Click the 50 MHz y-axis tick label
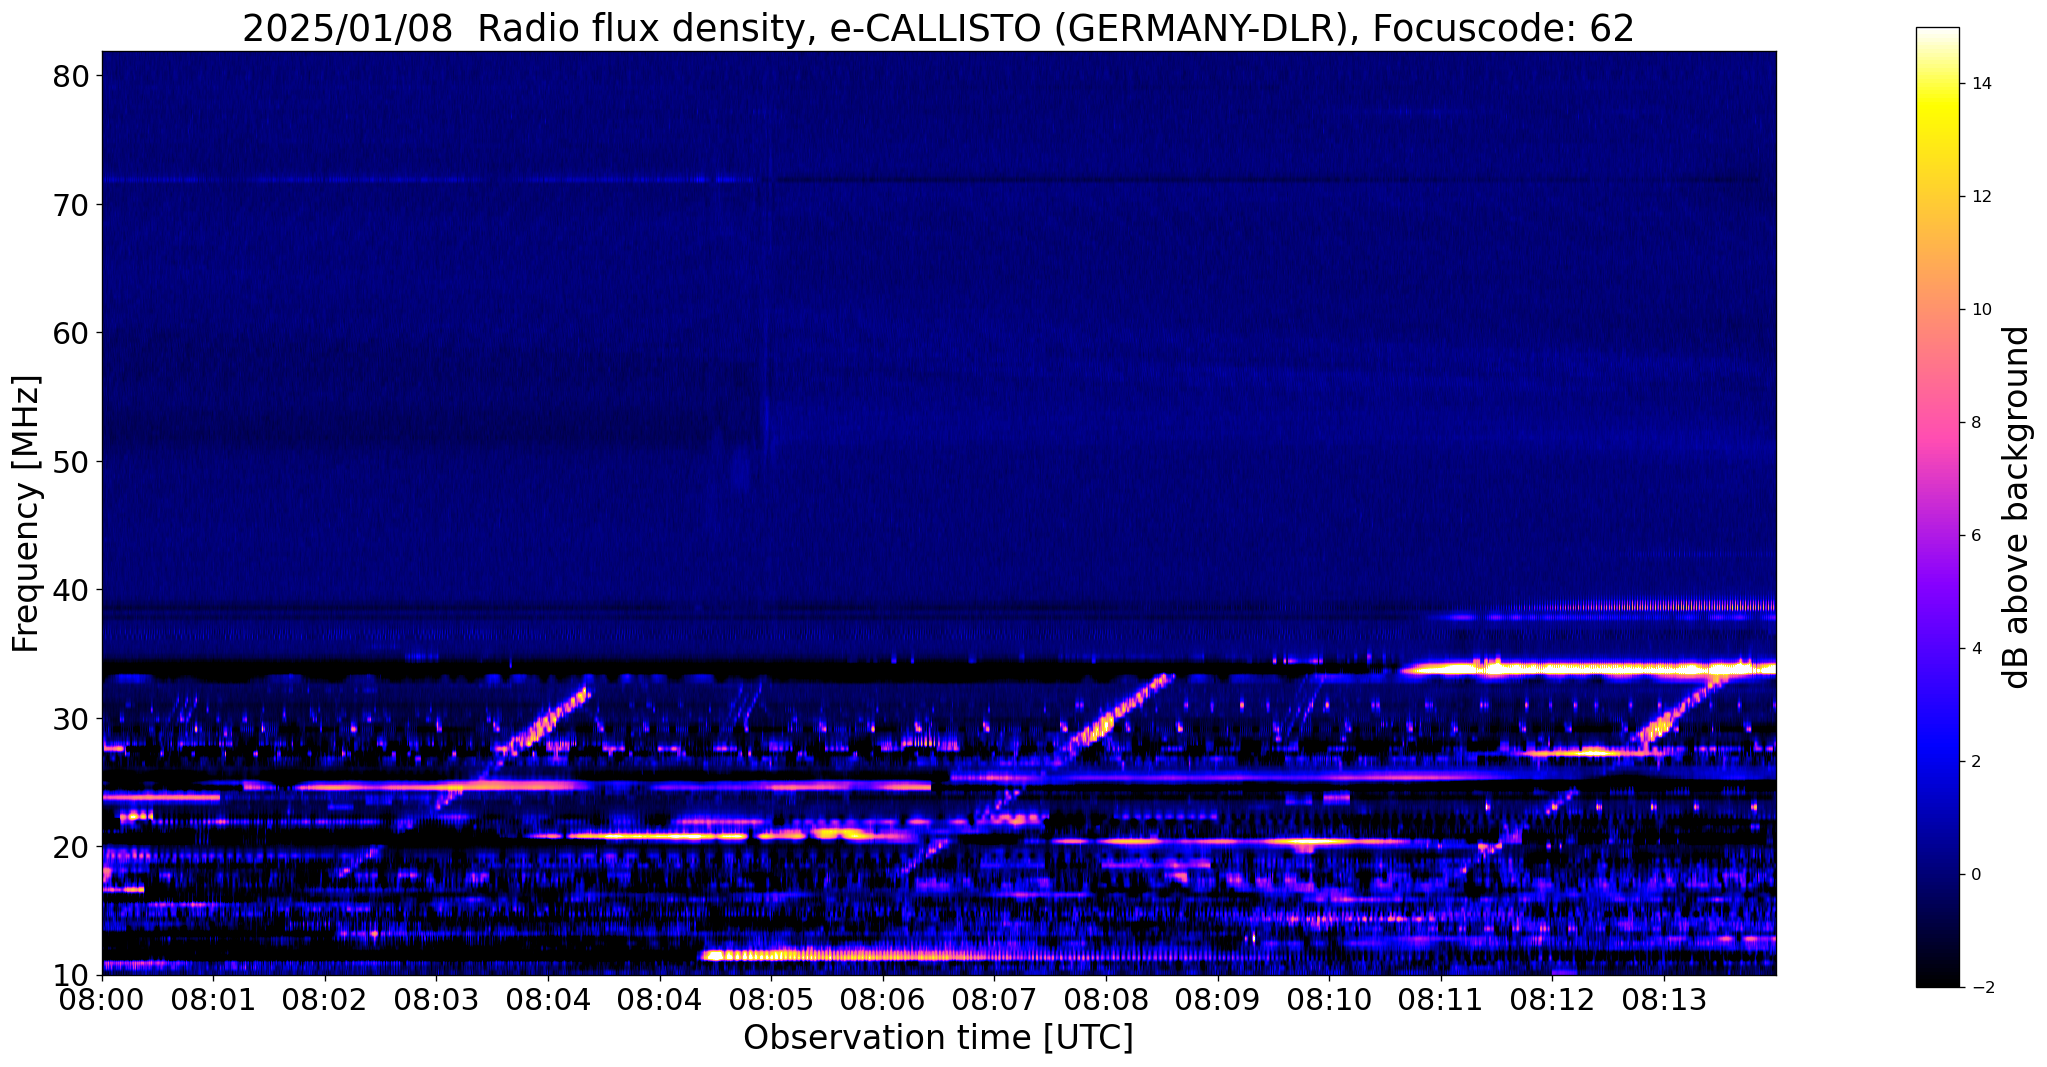The width and height of the screenshot is (2047, 1067). (71, 462)
